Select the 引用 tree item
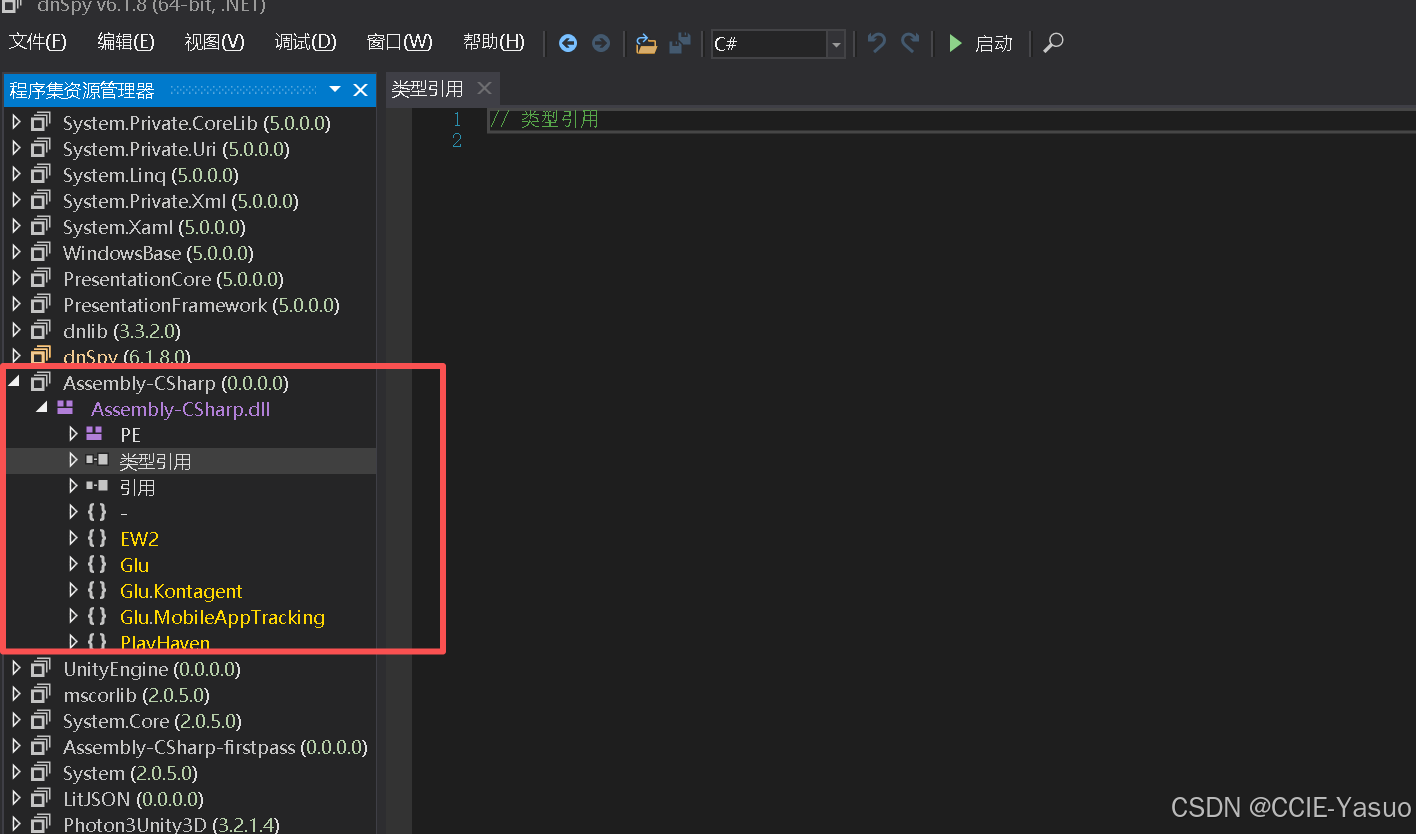Image resolution: width=1416 pixels, height=834 pixels. [137, 487]
